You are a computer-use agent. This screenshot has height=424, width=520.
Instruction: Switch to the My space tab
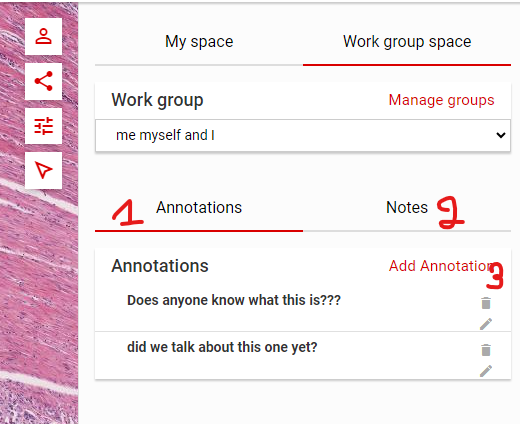pos(199,42)
